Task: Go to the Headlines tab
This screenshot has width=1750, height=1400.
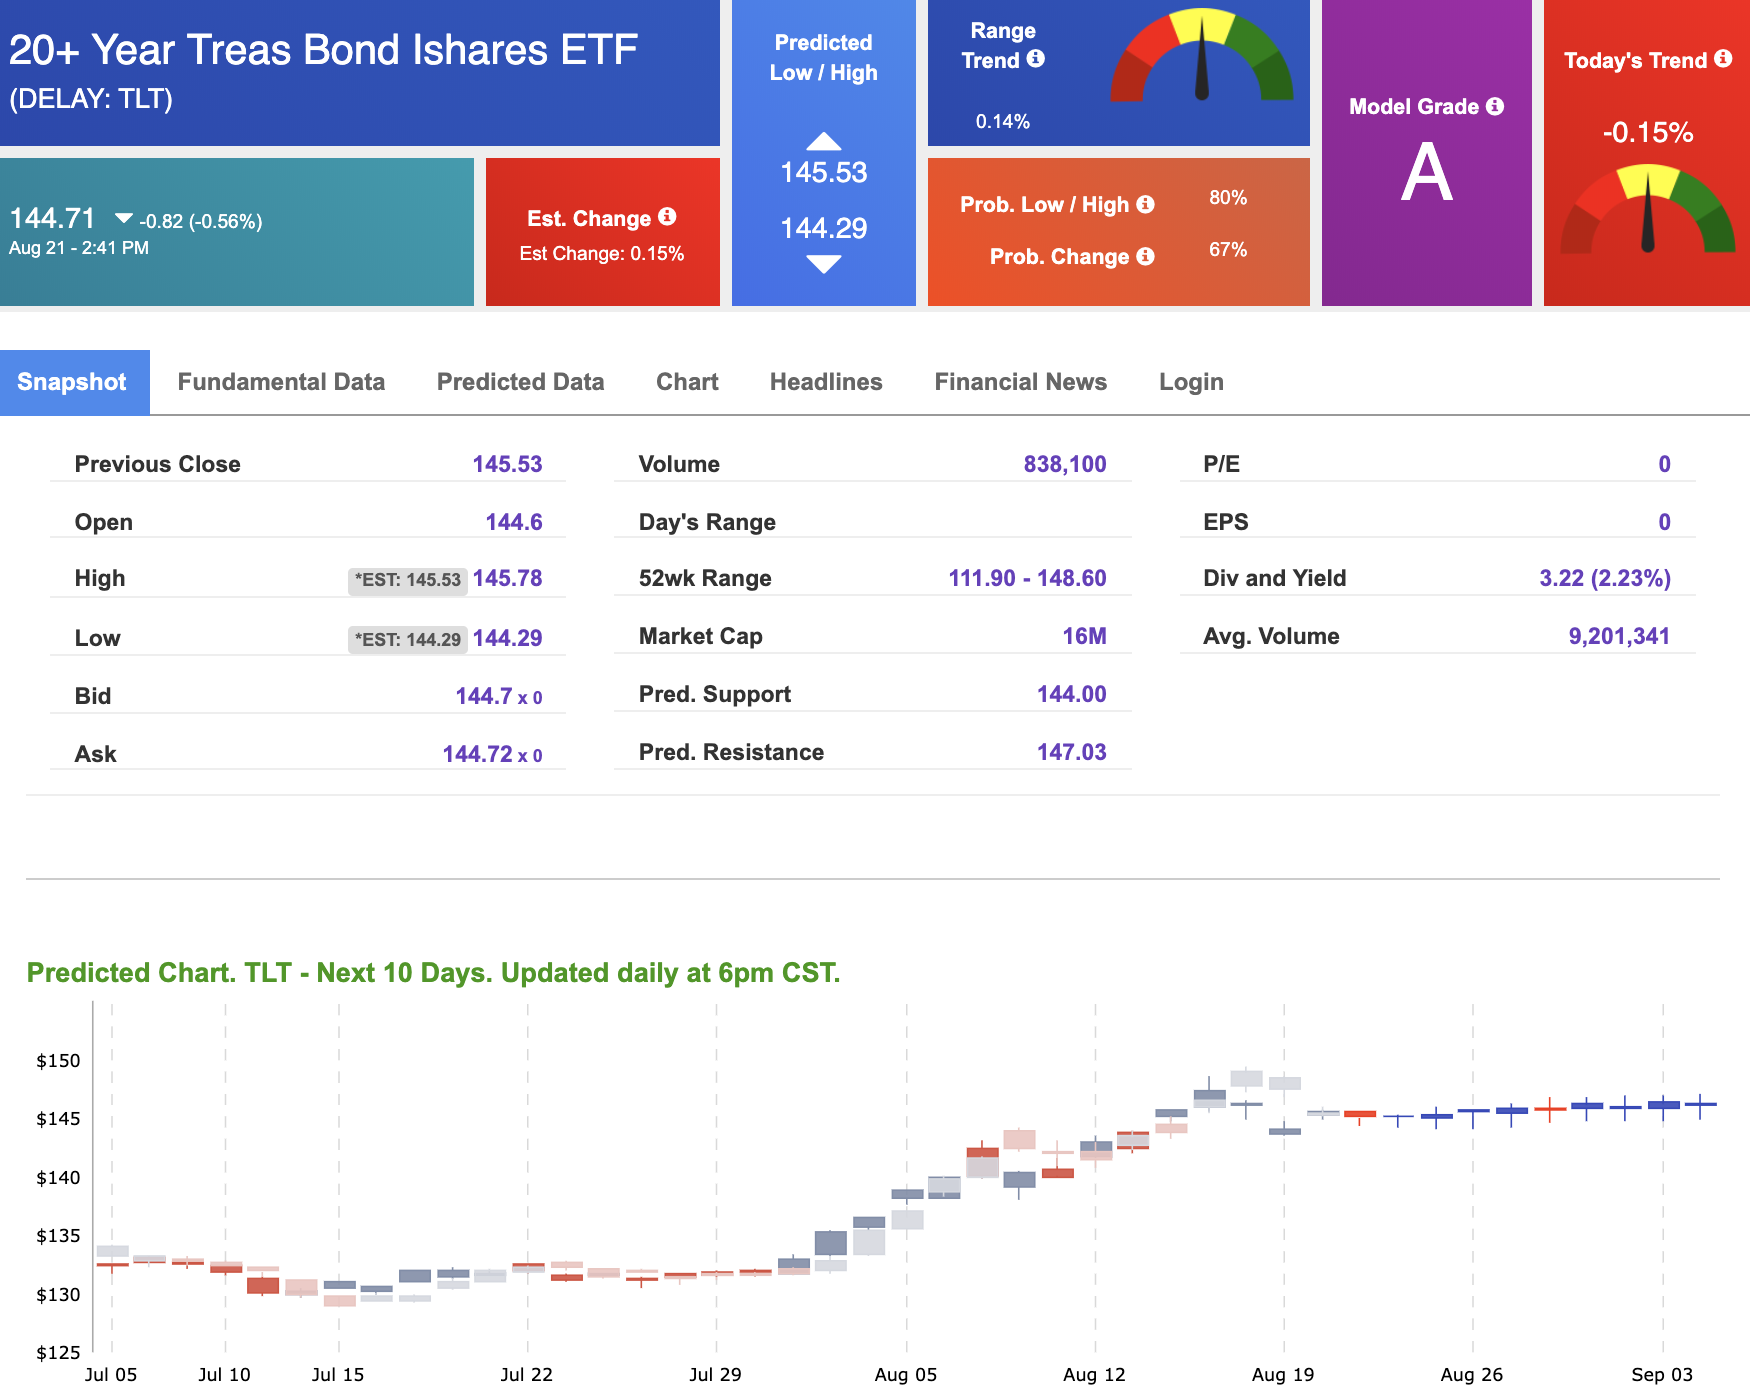Action: pyautogui.click(x=826, y=382)
